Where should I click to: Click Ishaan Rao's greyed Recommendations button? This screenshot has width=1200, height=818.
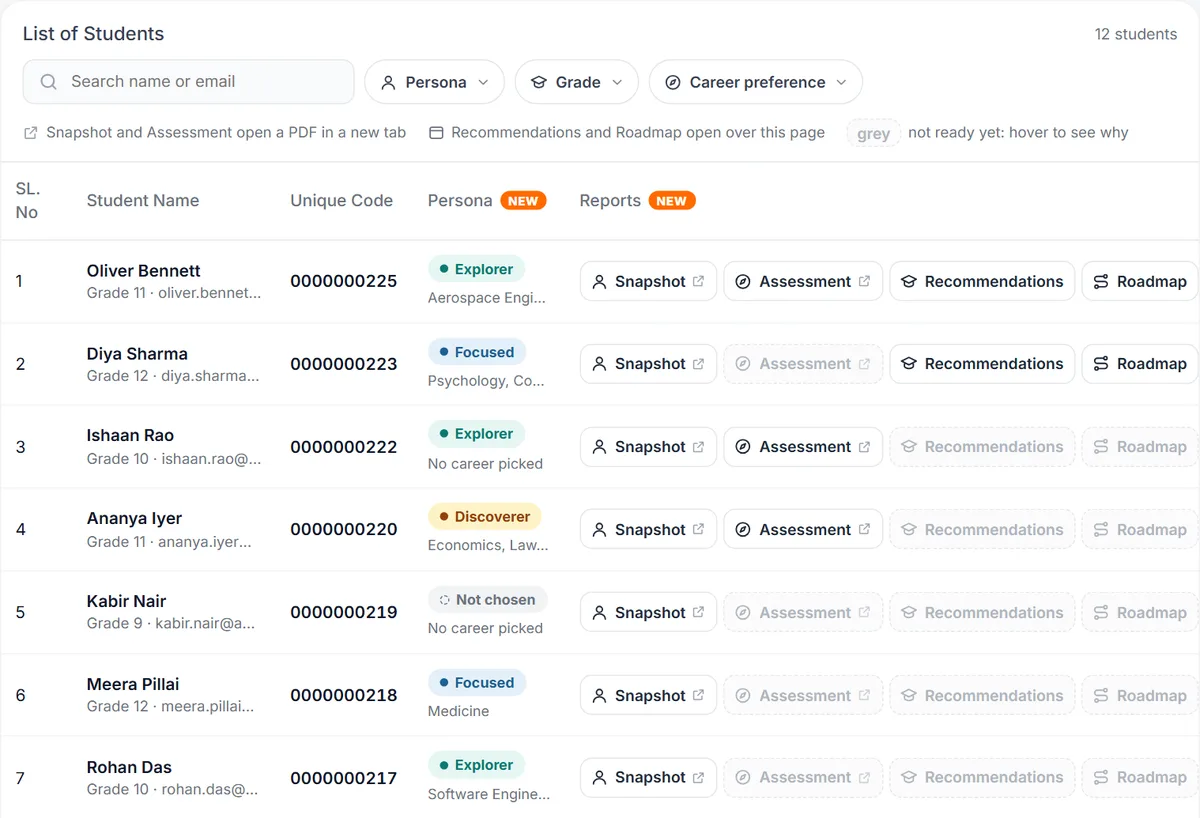point(982,447)
